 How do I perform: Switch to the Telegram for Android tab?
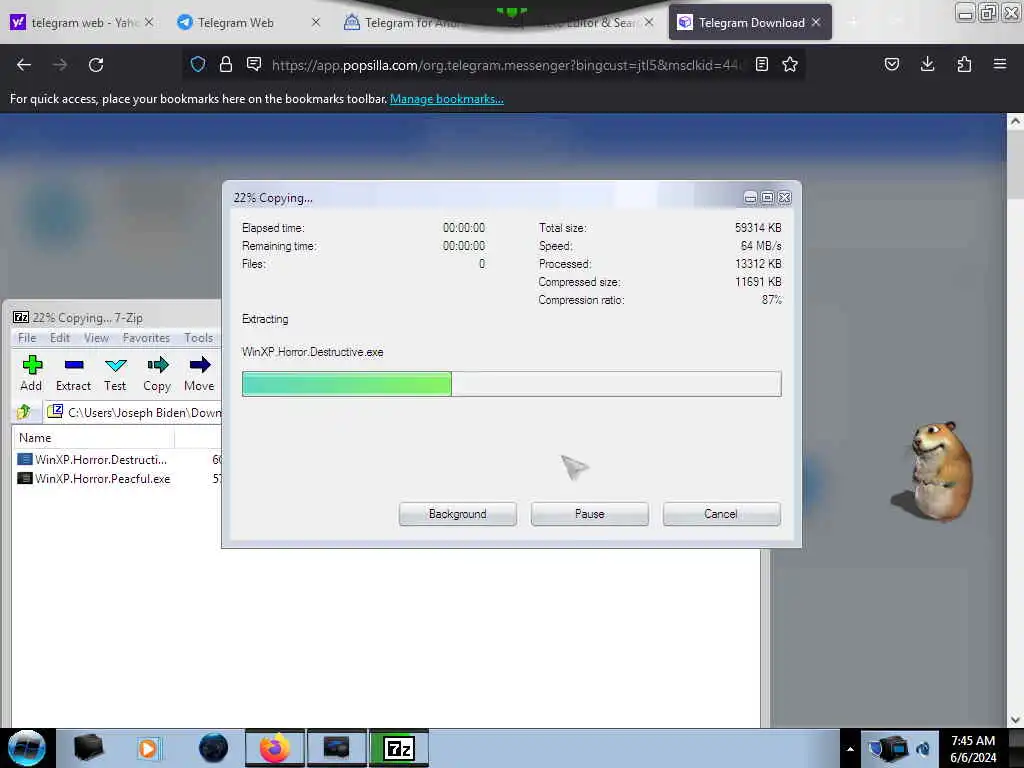click(413, 23)
